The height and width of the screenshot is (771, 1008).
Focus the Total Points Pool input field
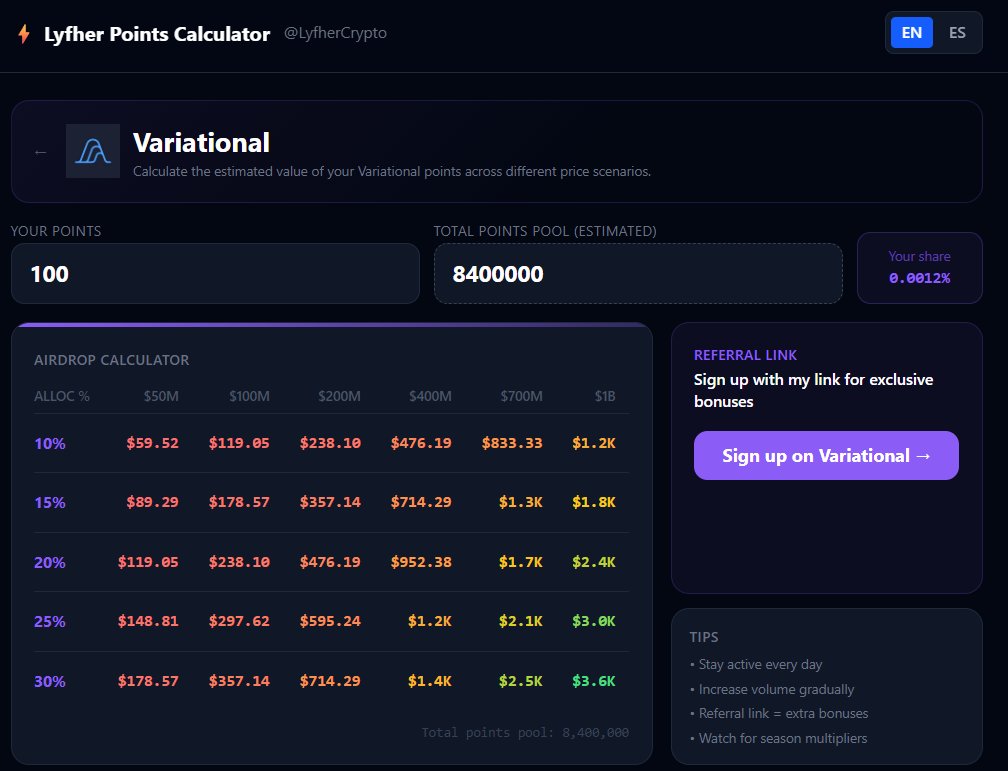tap(638, 273)
